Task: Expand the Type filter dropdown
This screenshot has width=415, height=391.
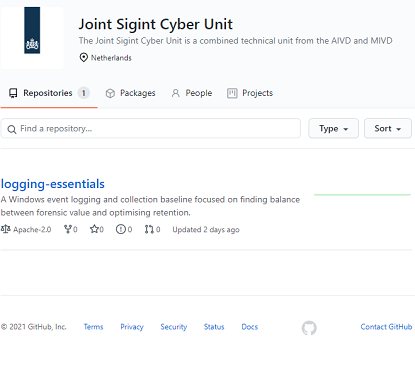Action: tap(333, 128)
